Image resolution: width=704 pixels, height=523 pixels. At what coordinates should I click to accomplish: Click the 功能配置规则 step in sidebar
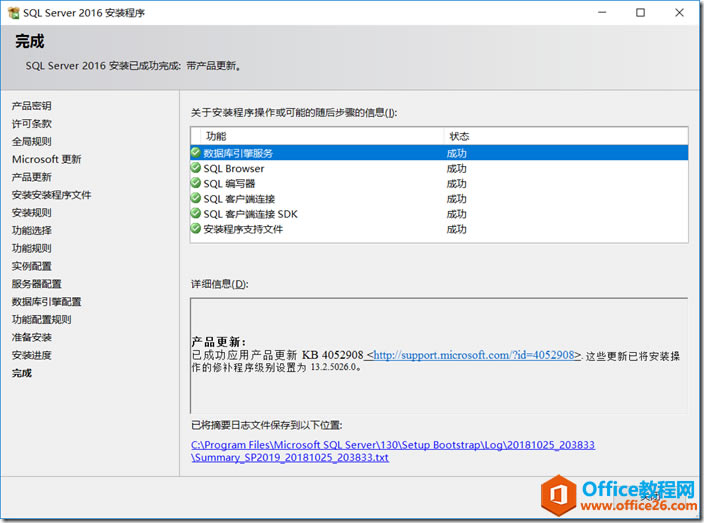point(41,320)
